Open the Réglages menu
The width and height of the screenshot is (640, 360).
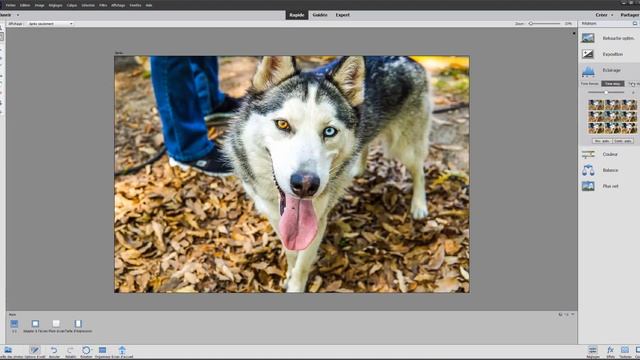[x=56, y=5]
